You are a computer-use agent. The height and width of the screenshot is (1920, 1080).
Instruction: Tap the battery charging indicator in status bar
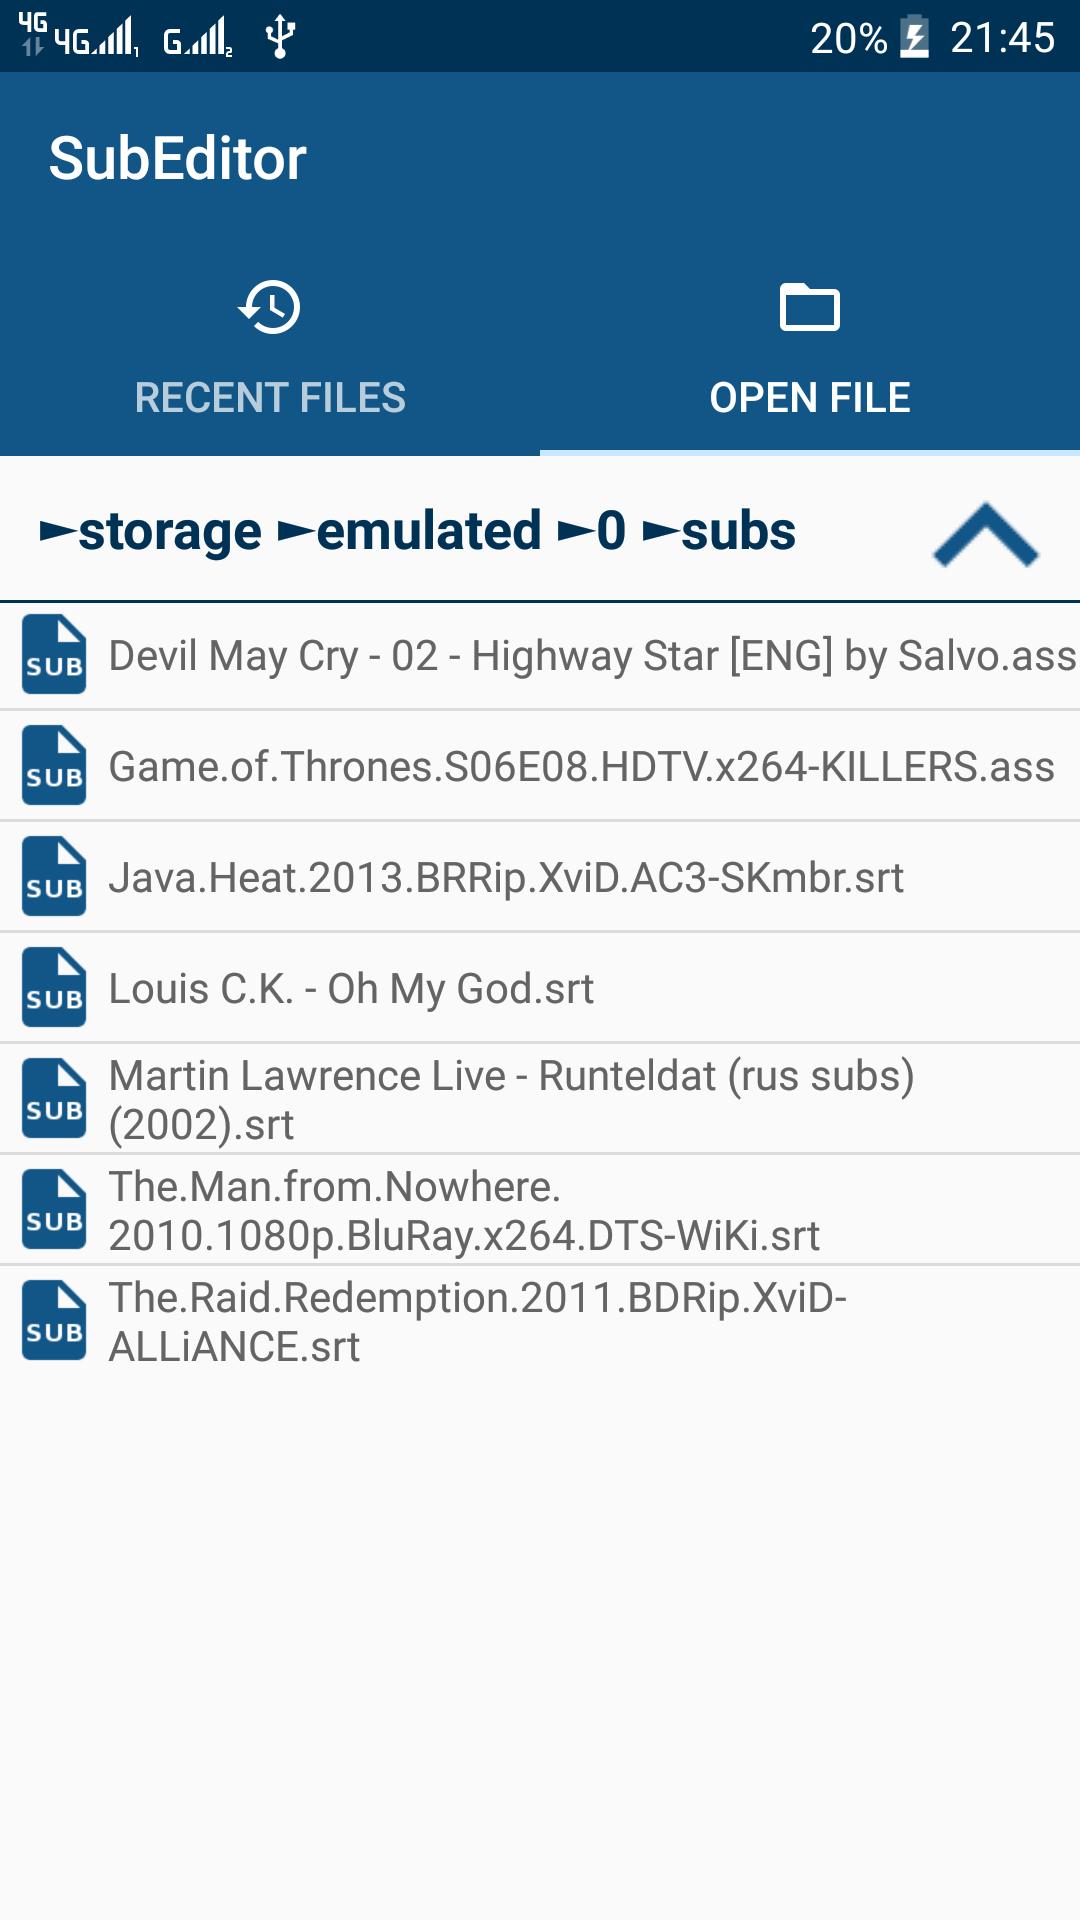(914, 39)
